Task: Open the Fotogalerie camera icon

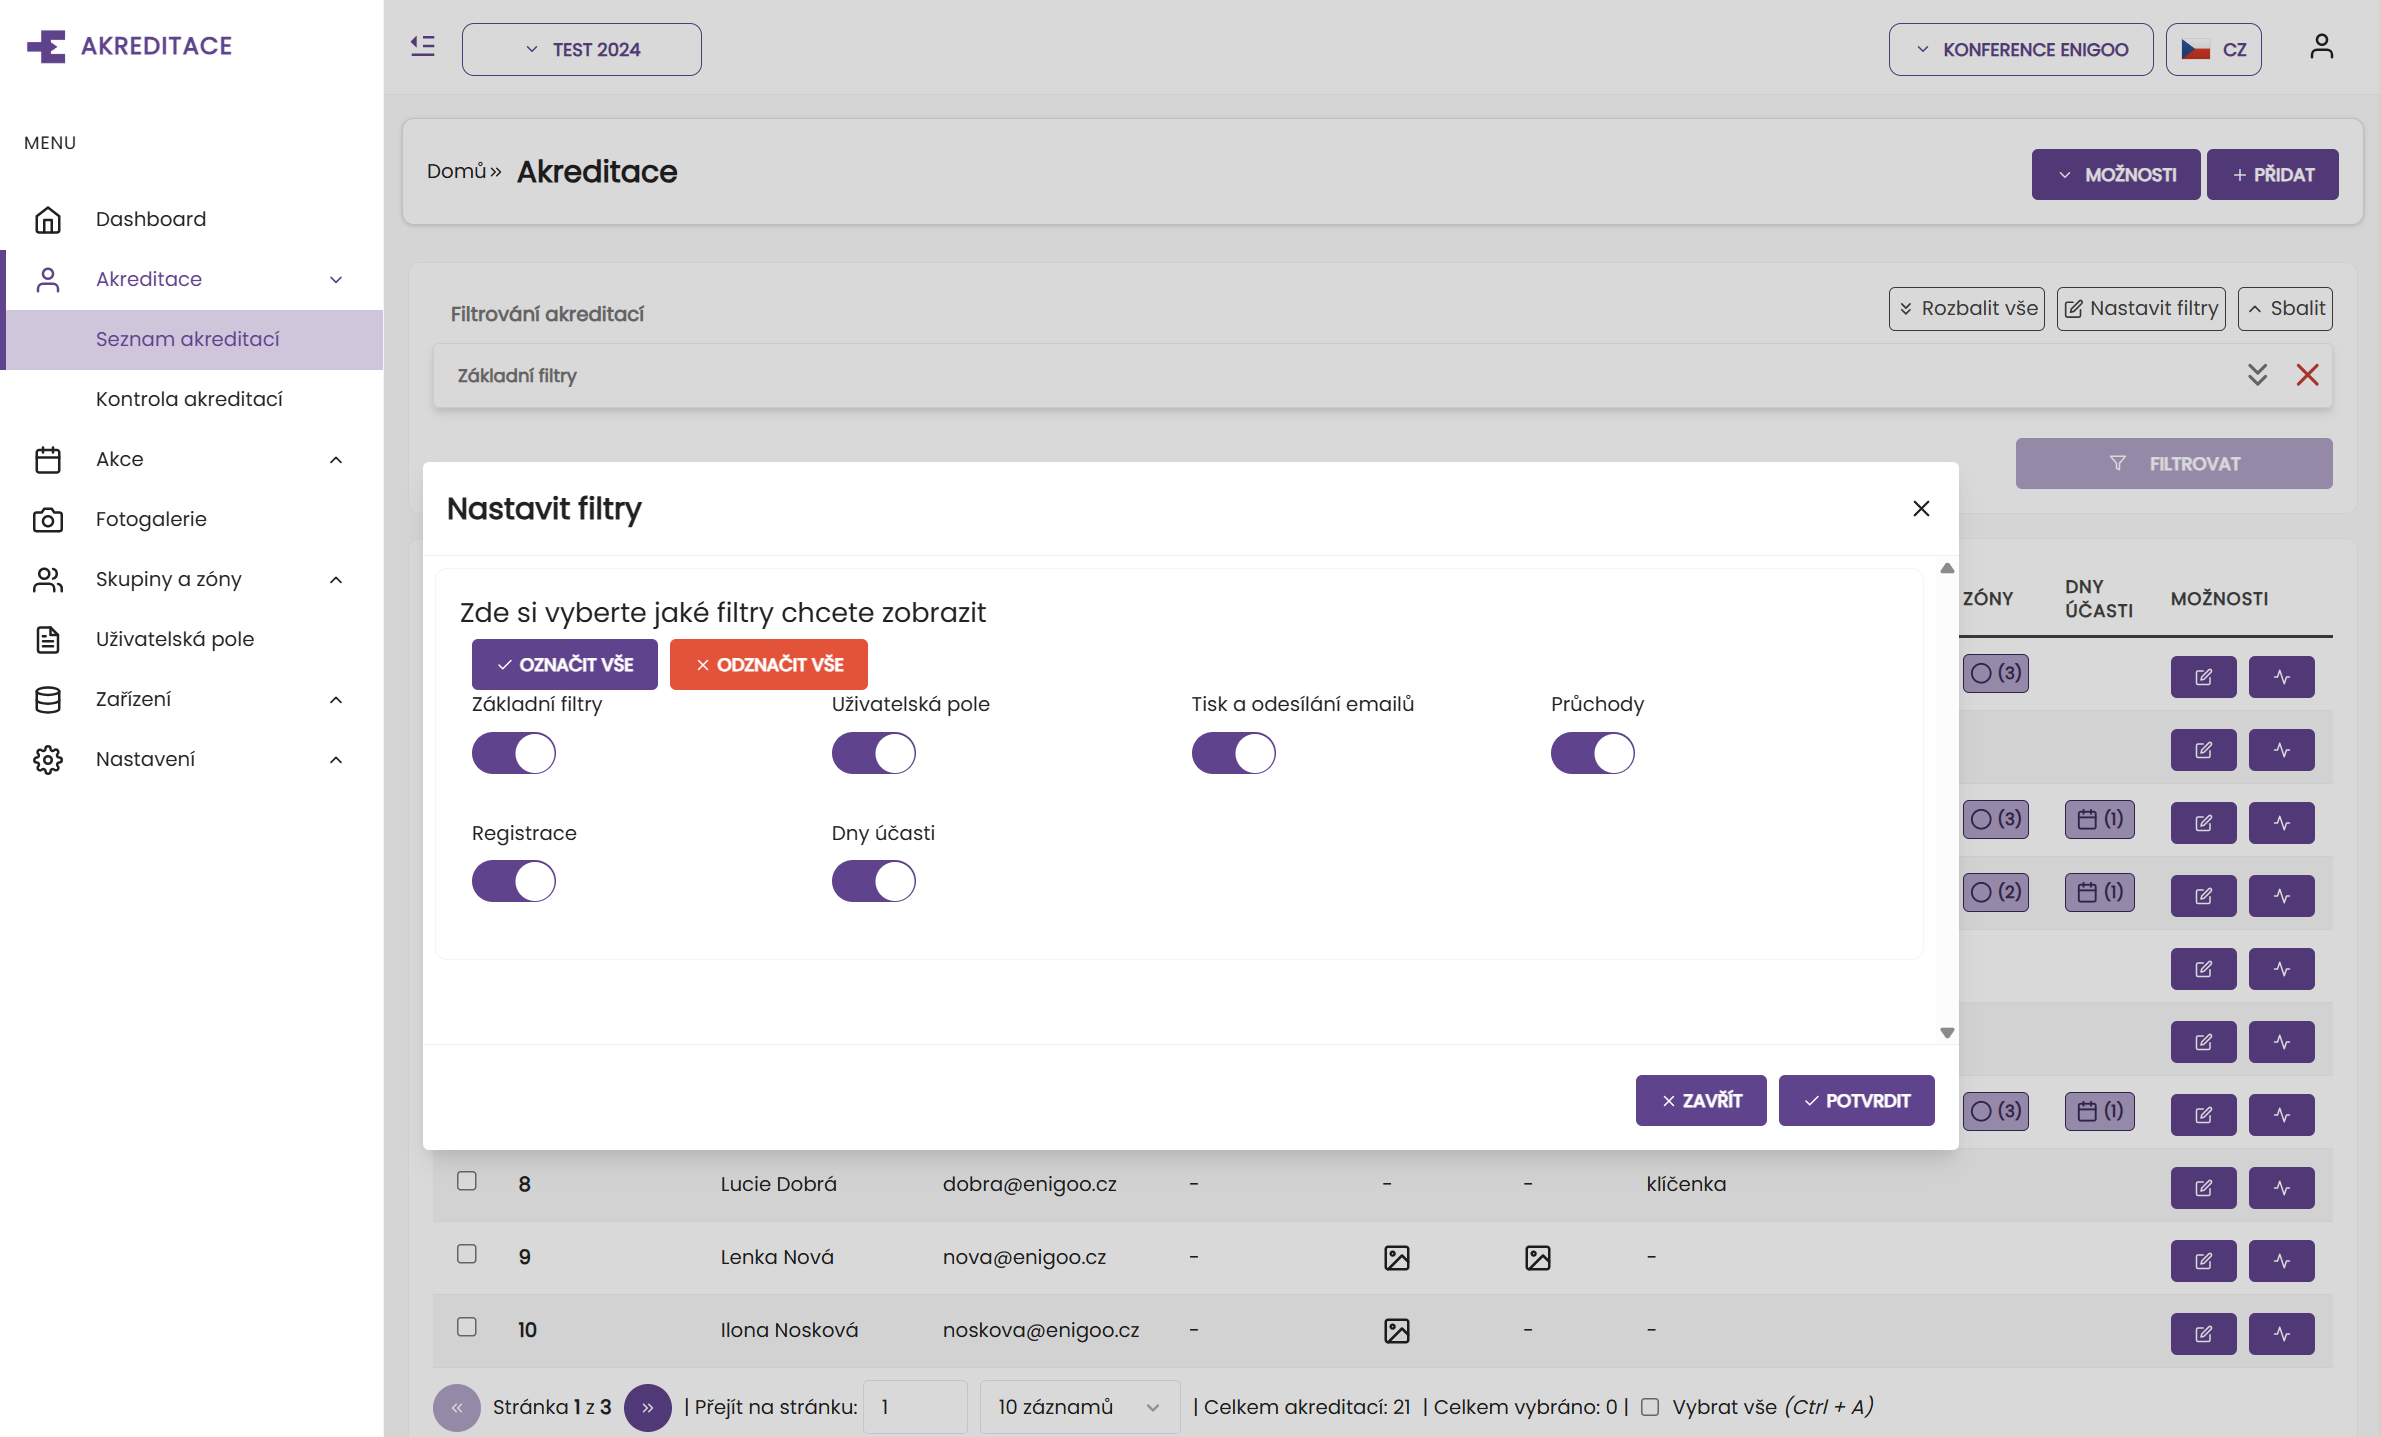Action: pyautogui.click(x=48, y=519)
